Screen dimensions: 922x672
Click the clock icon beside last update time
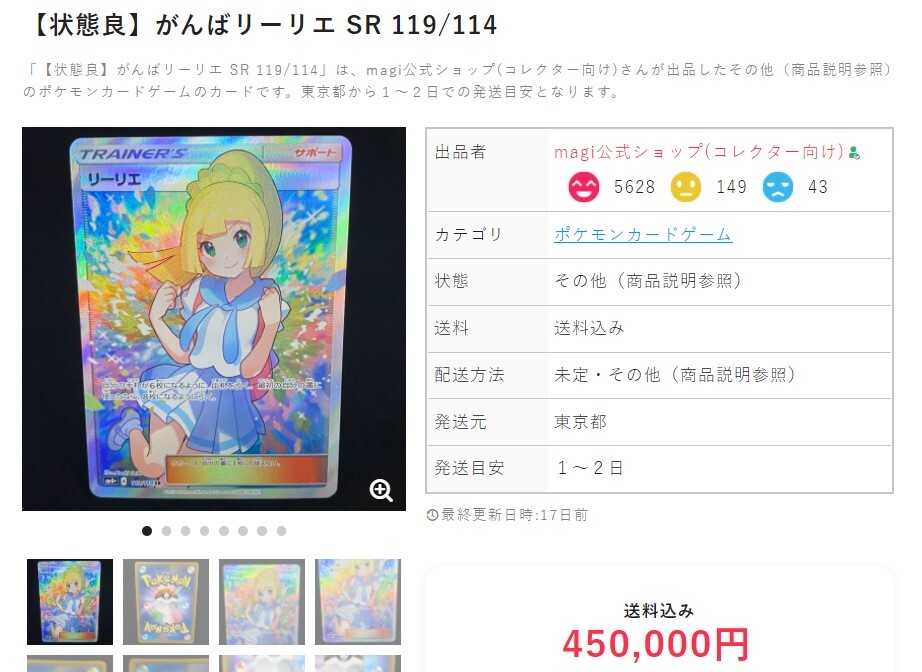pyautogui.click(x=432, y=515)
